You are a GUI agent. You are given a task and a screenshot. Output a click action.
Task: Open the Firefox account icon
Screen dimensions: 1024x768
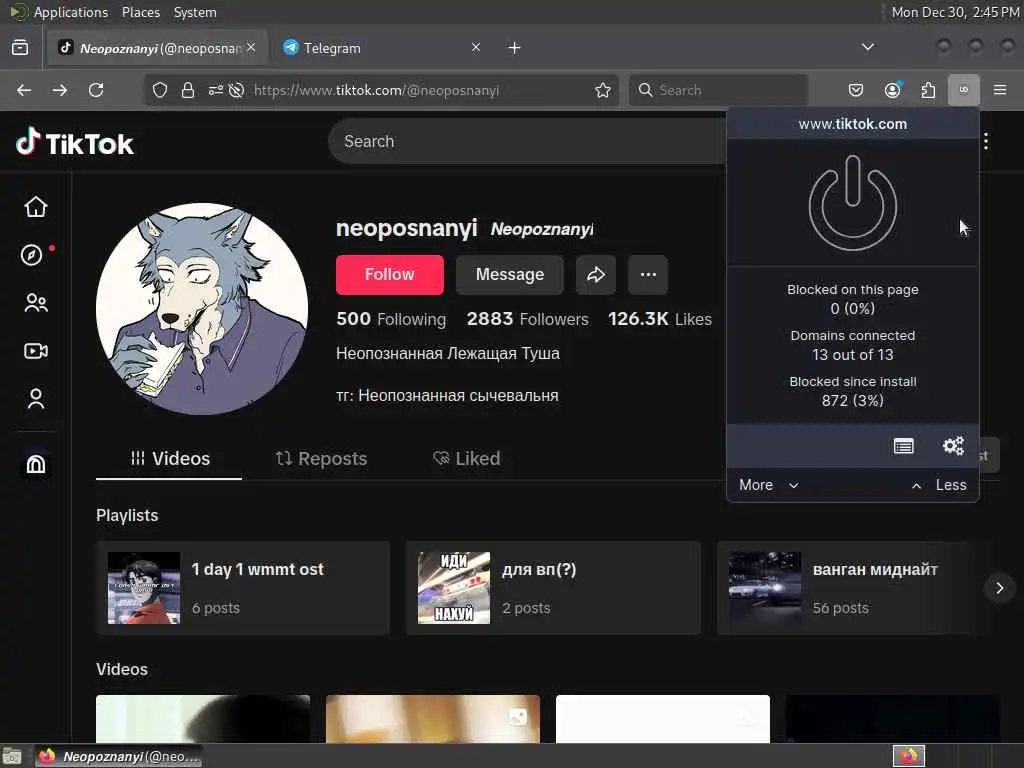click(x=893, y=90)
